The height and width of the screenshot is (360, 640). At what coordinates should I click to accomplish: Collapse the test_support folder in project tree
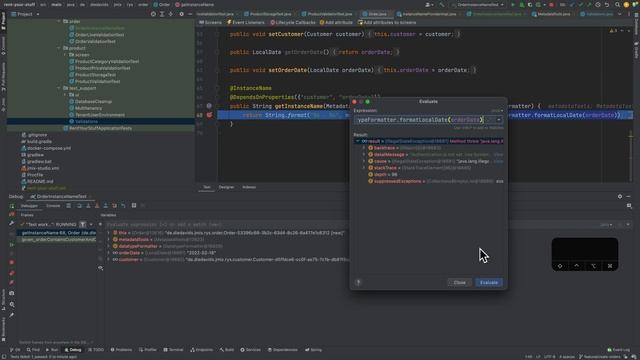click(x=59, y=88)
